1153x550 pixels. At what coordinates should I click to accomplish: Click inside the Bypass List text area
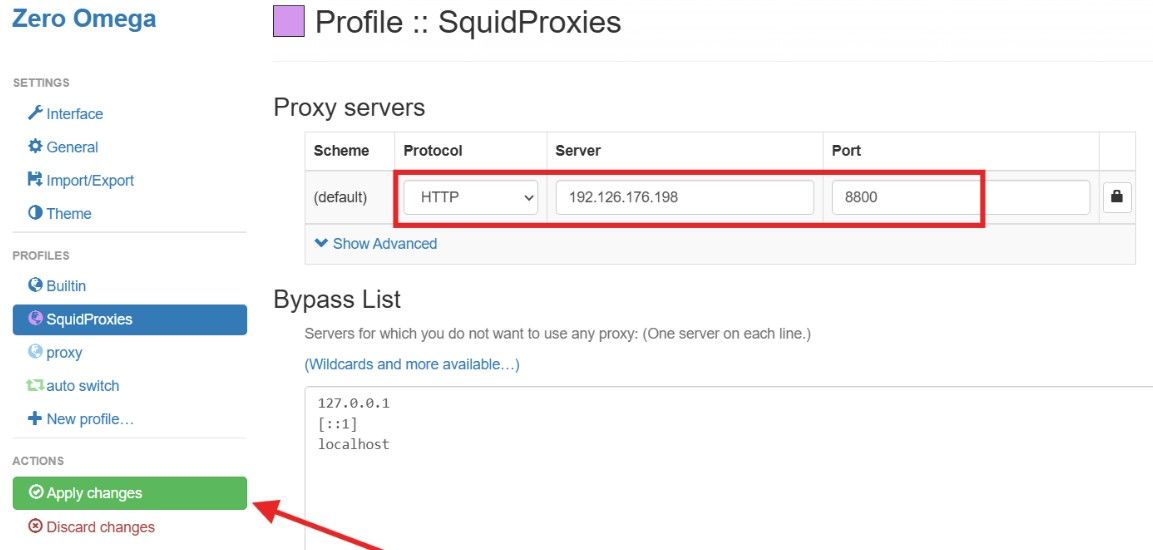pyautogui.click(x=728, y=468)
